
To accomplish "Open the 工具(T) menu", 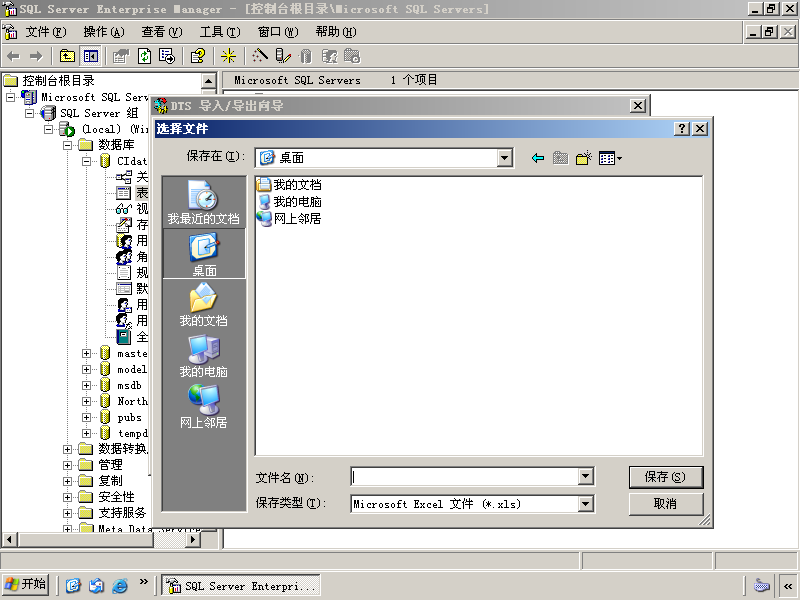I will pos(220,32).
